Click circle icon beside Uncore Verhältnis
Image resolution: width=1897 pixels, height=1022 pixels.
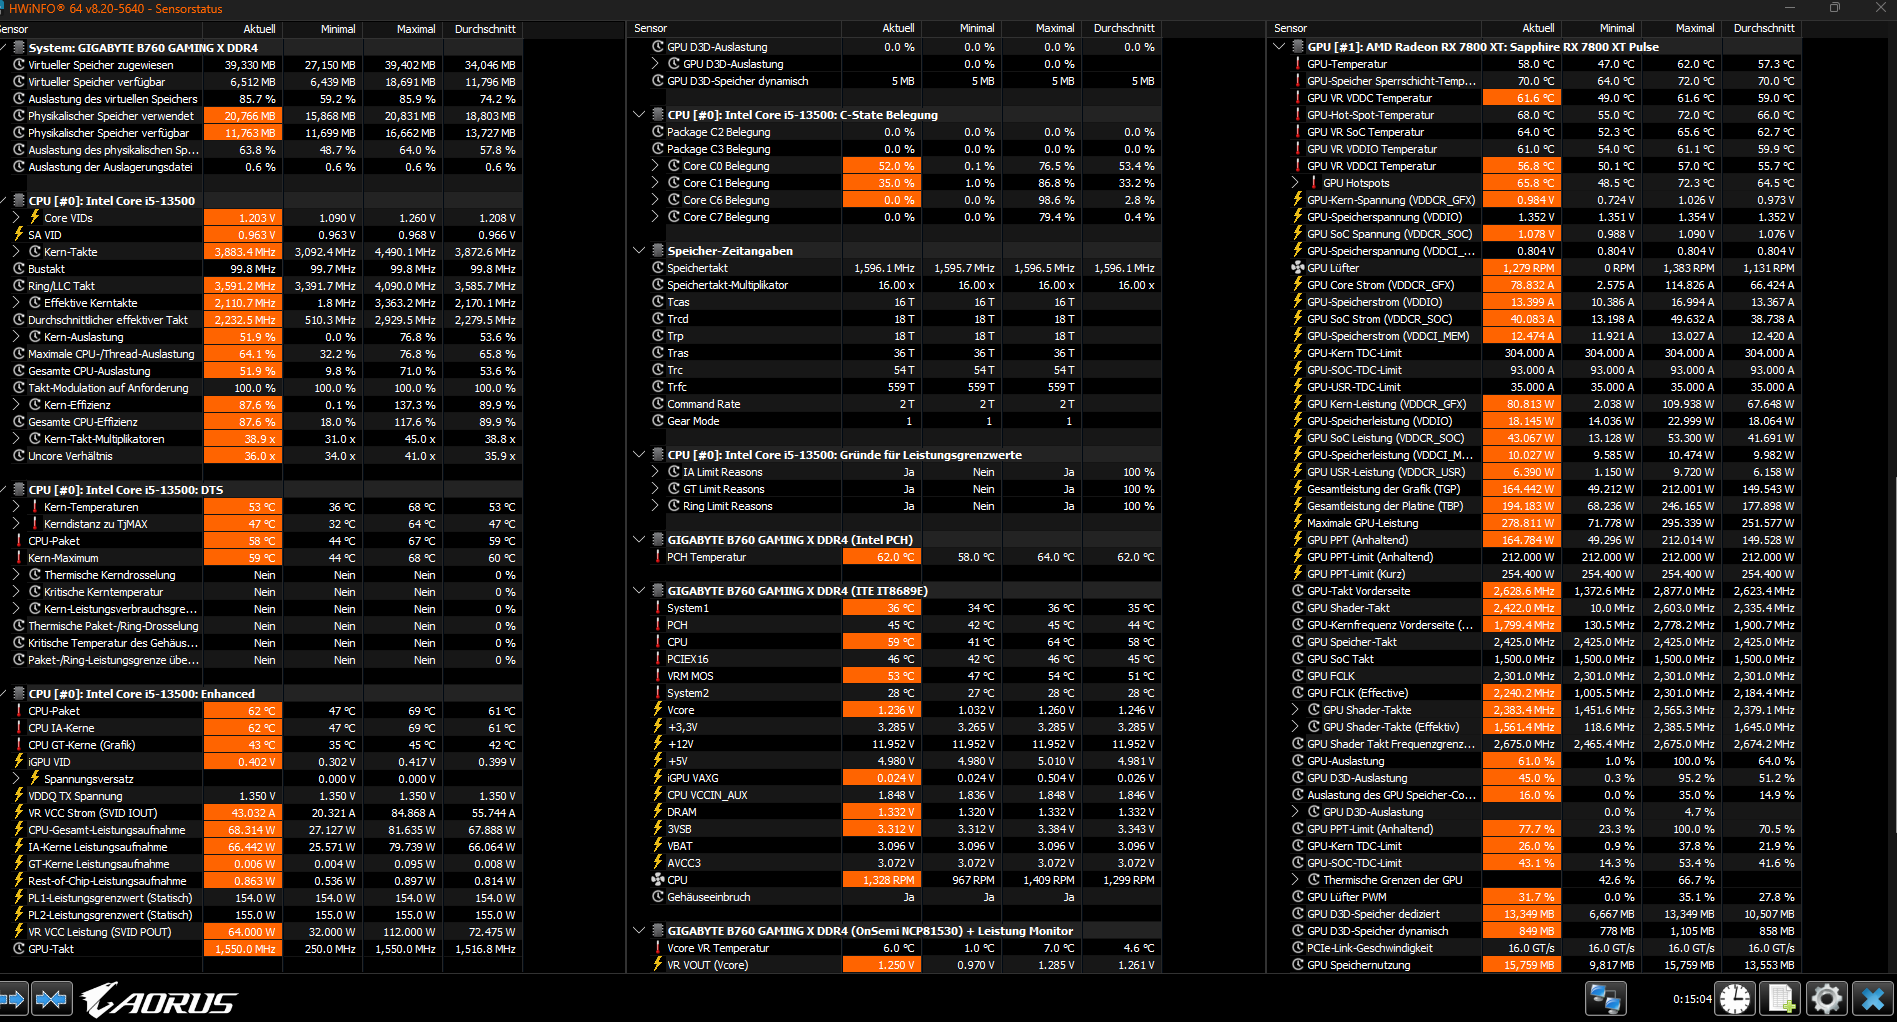18,456
